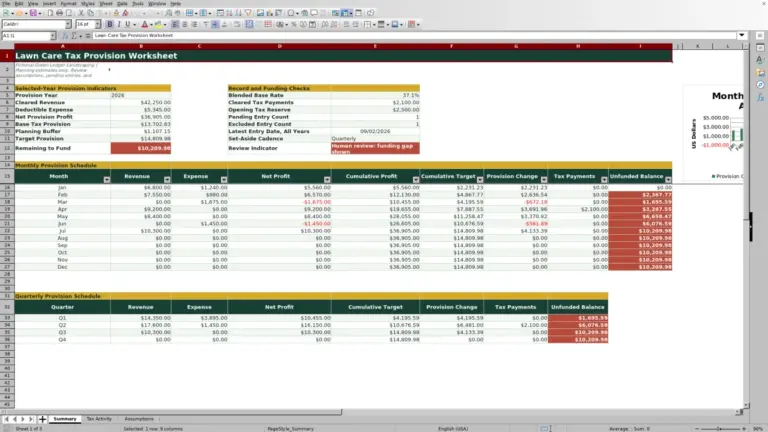The width and height of the screenshot is (768, 432).
Task: Click the Pivot Table icon
Action: pyautogui.click(x=279, y=13)
